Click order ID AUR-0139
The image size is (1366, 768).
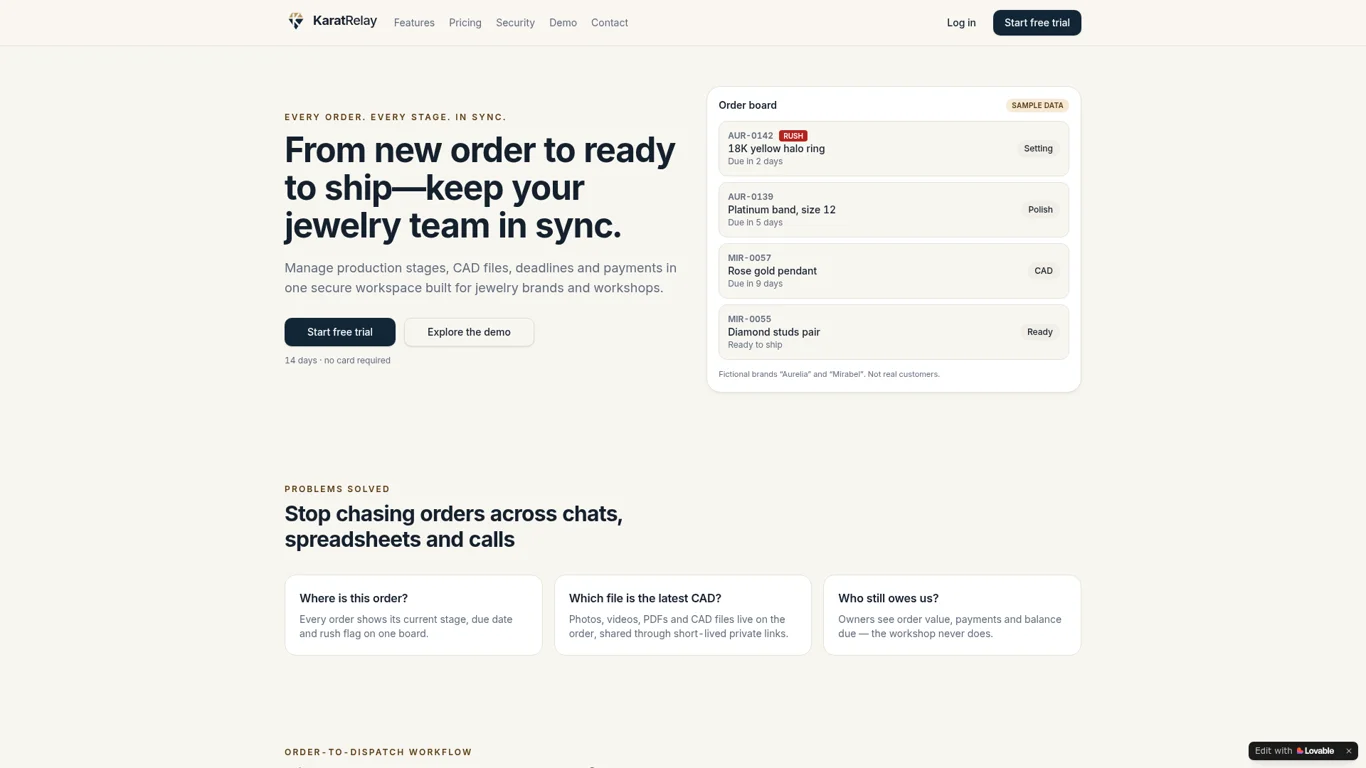point(750,197)
